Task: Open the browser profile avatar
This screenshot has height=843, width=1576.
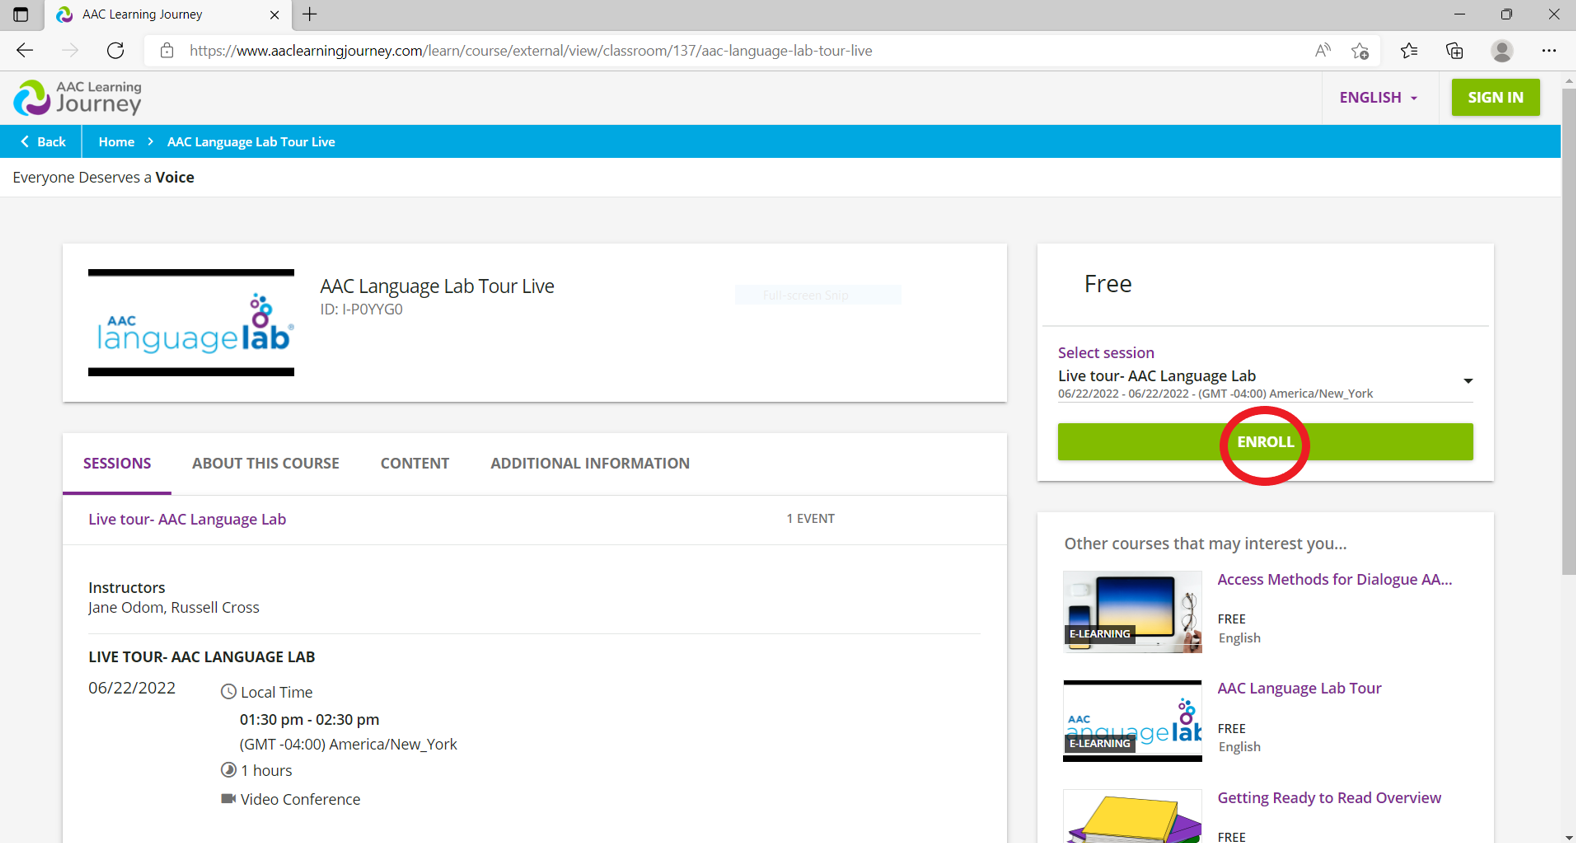Action: (x=1502, y=50)
